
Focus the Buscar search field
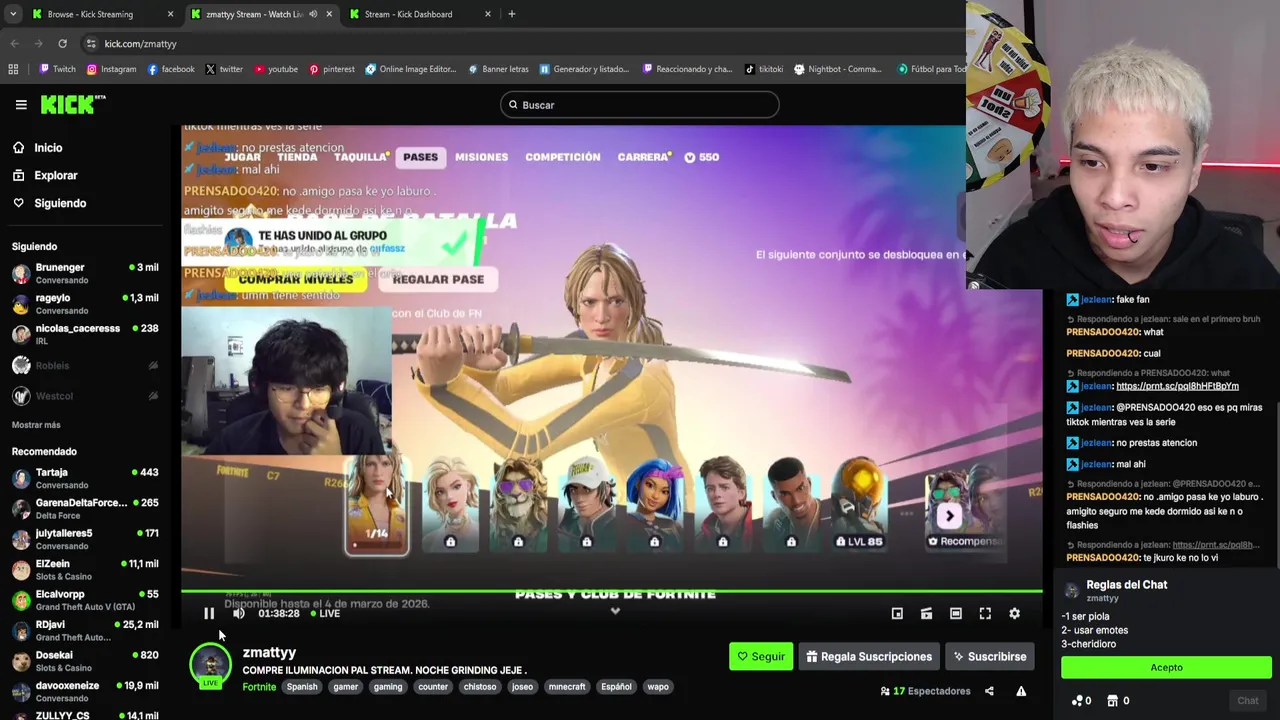click(640, 105)
